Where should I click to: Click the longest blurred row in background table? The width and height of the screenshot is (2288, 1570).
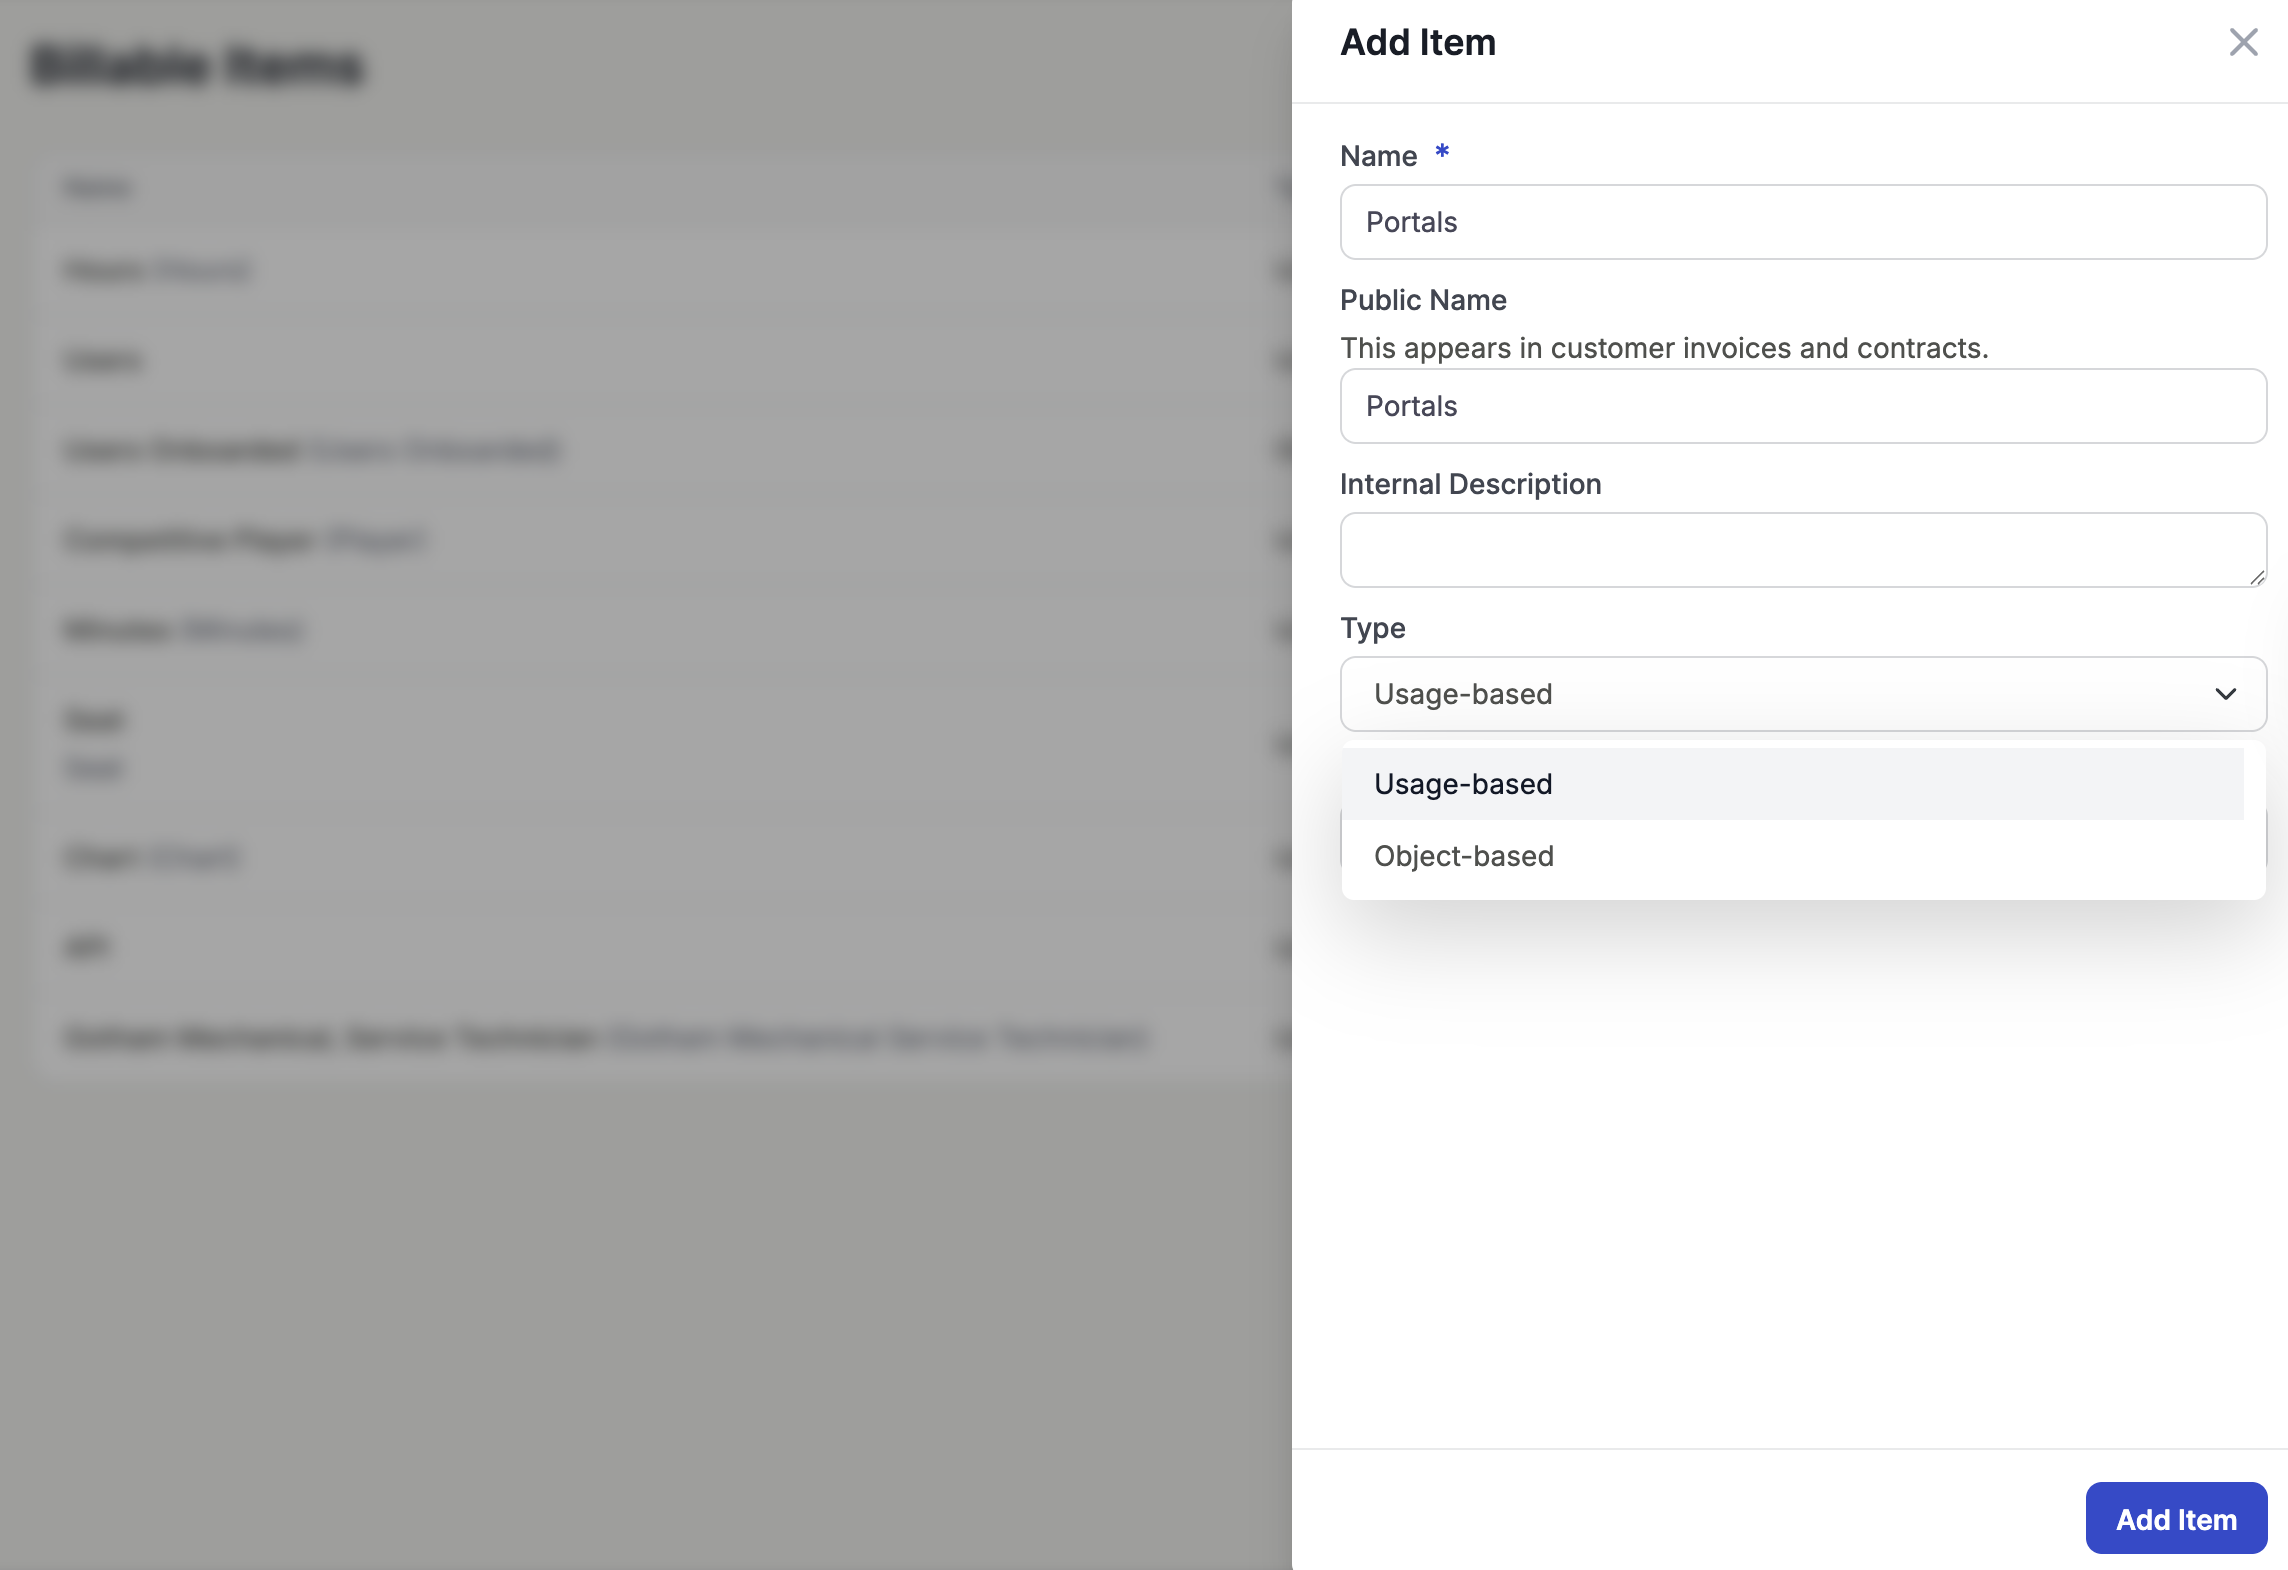(x=607, y=1037)
